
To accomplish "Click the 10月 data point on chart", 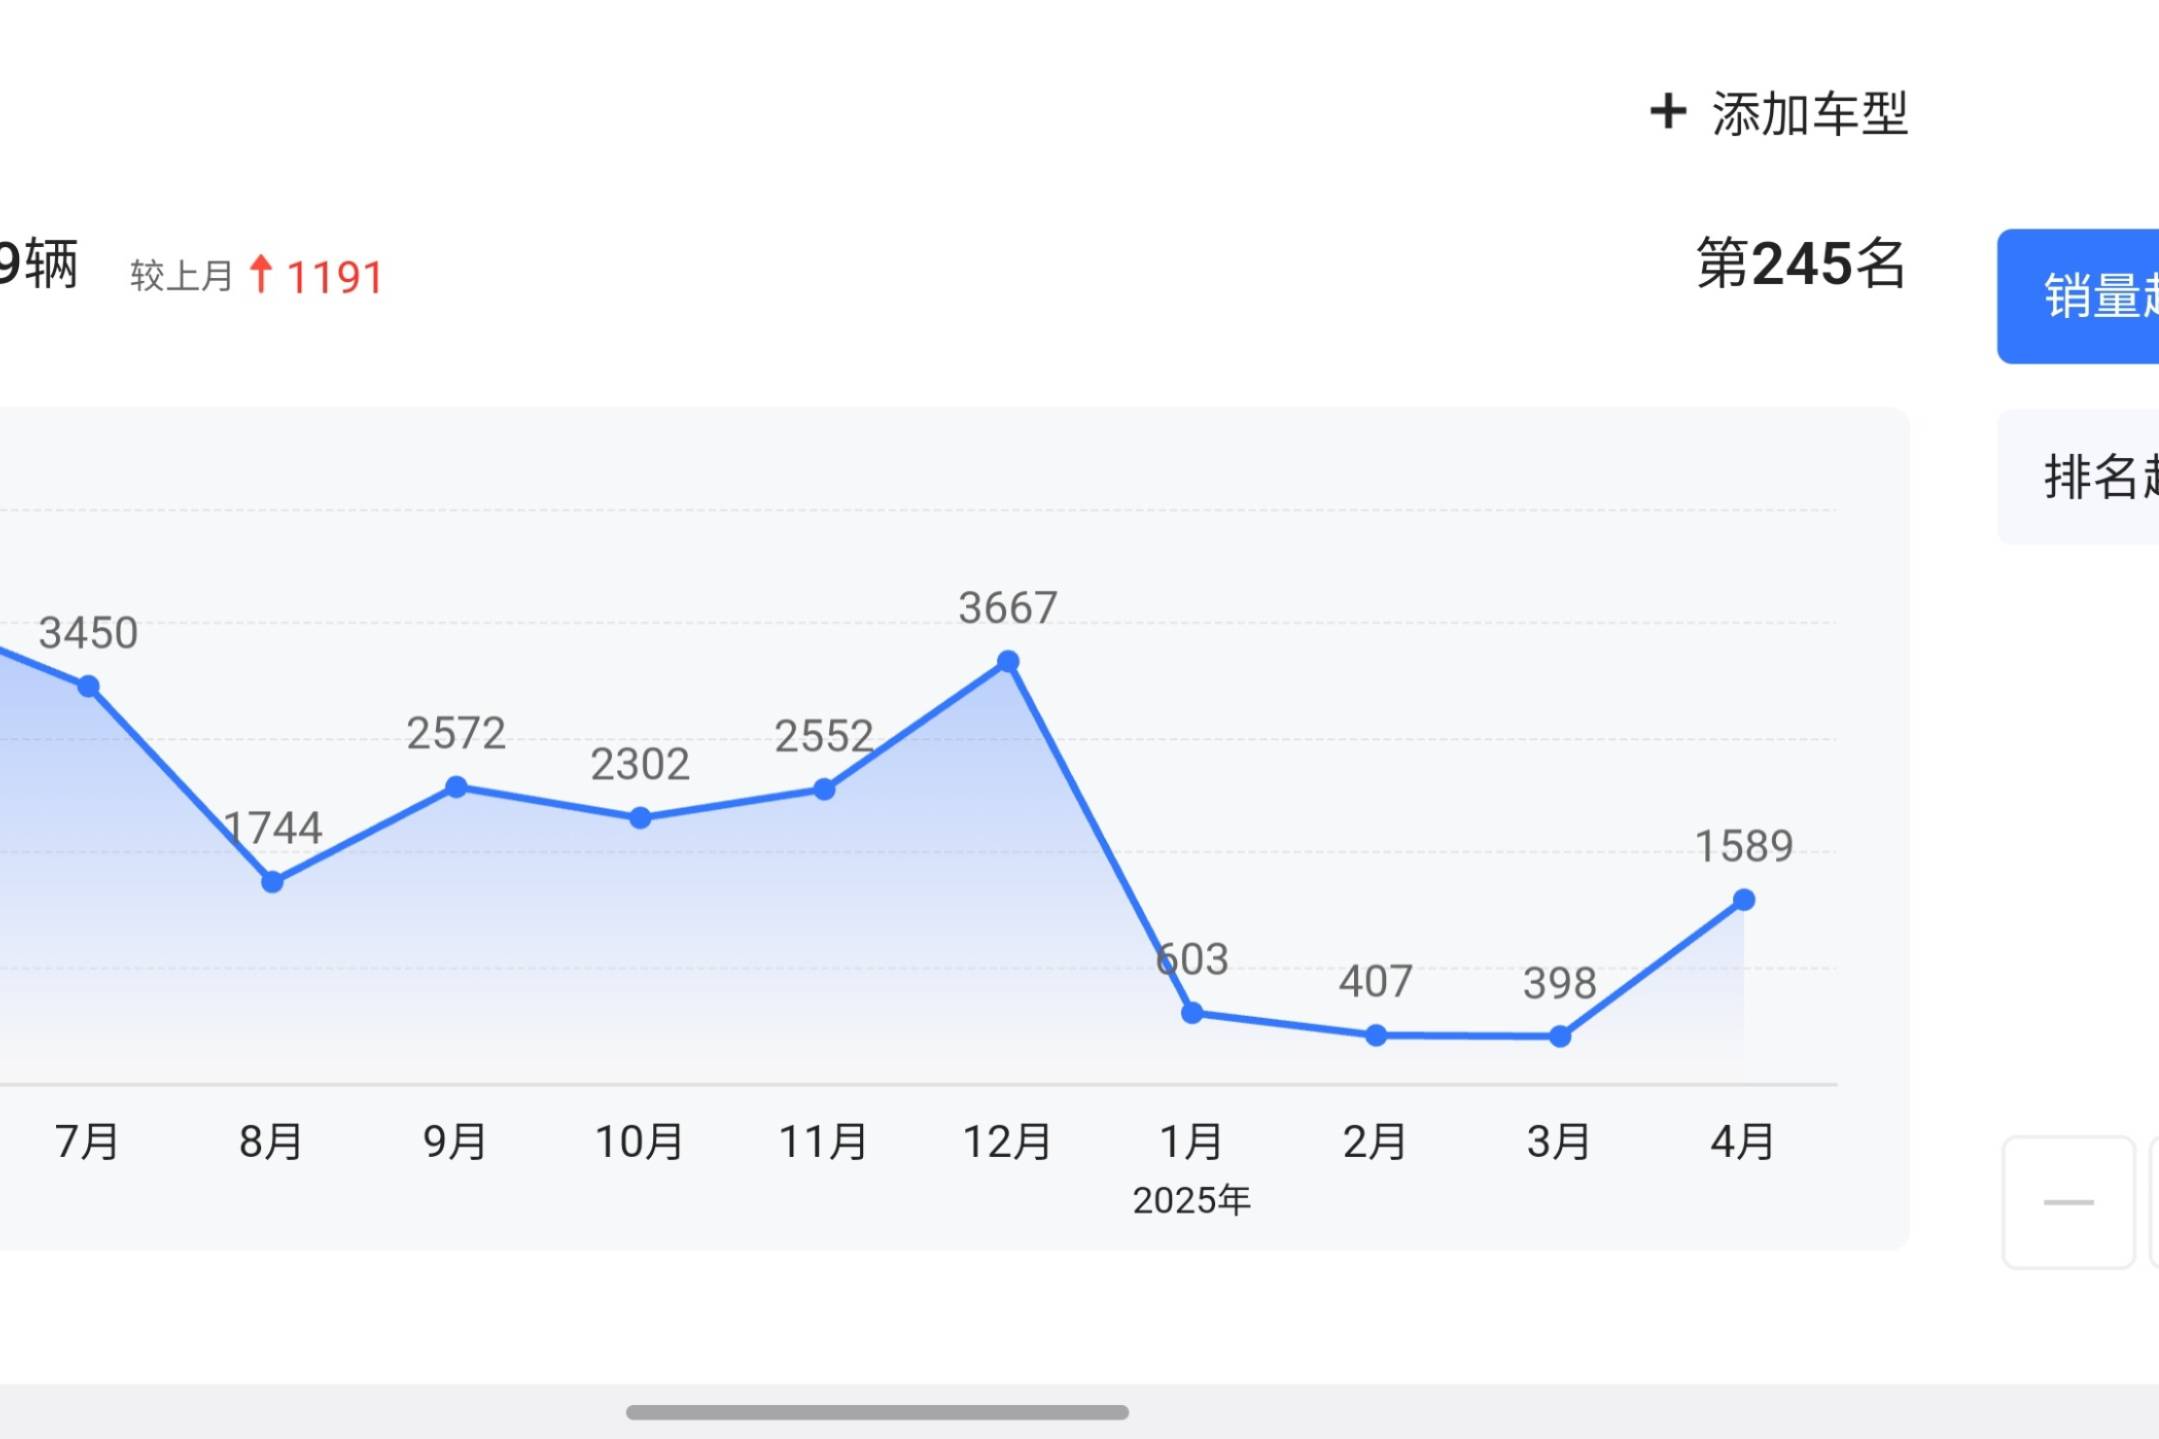I will coord(640,818).
